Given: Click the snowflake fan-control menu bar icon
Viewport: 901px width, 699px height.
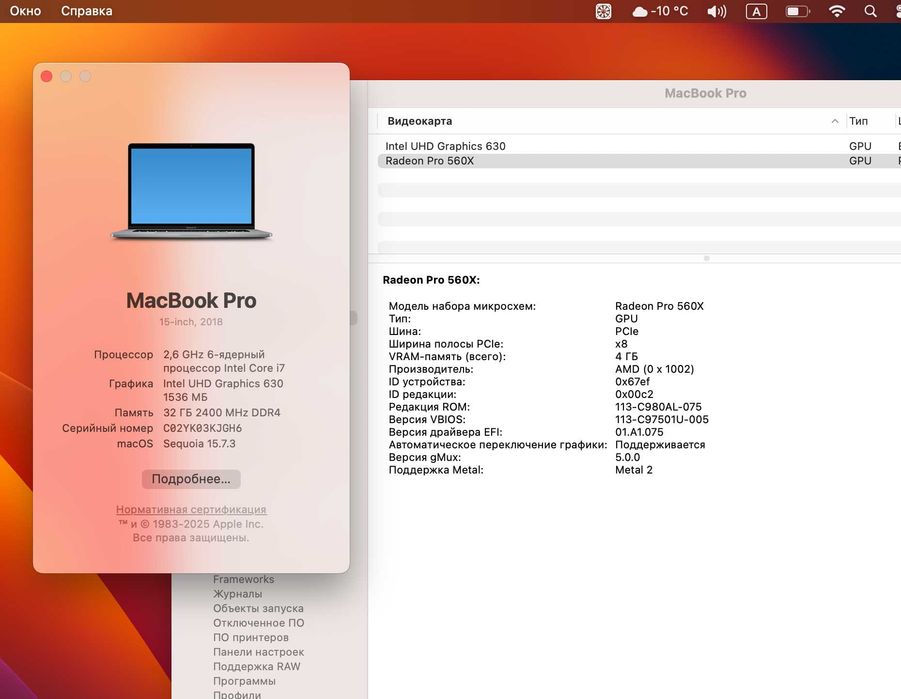Looking at the screenshot, I should [603, 11].
